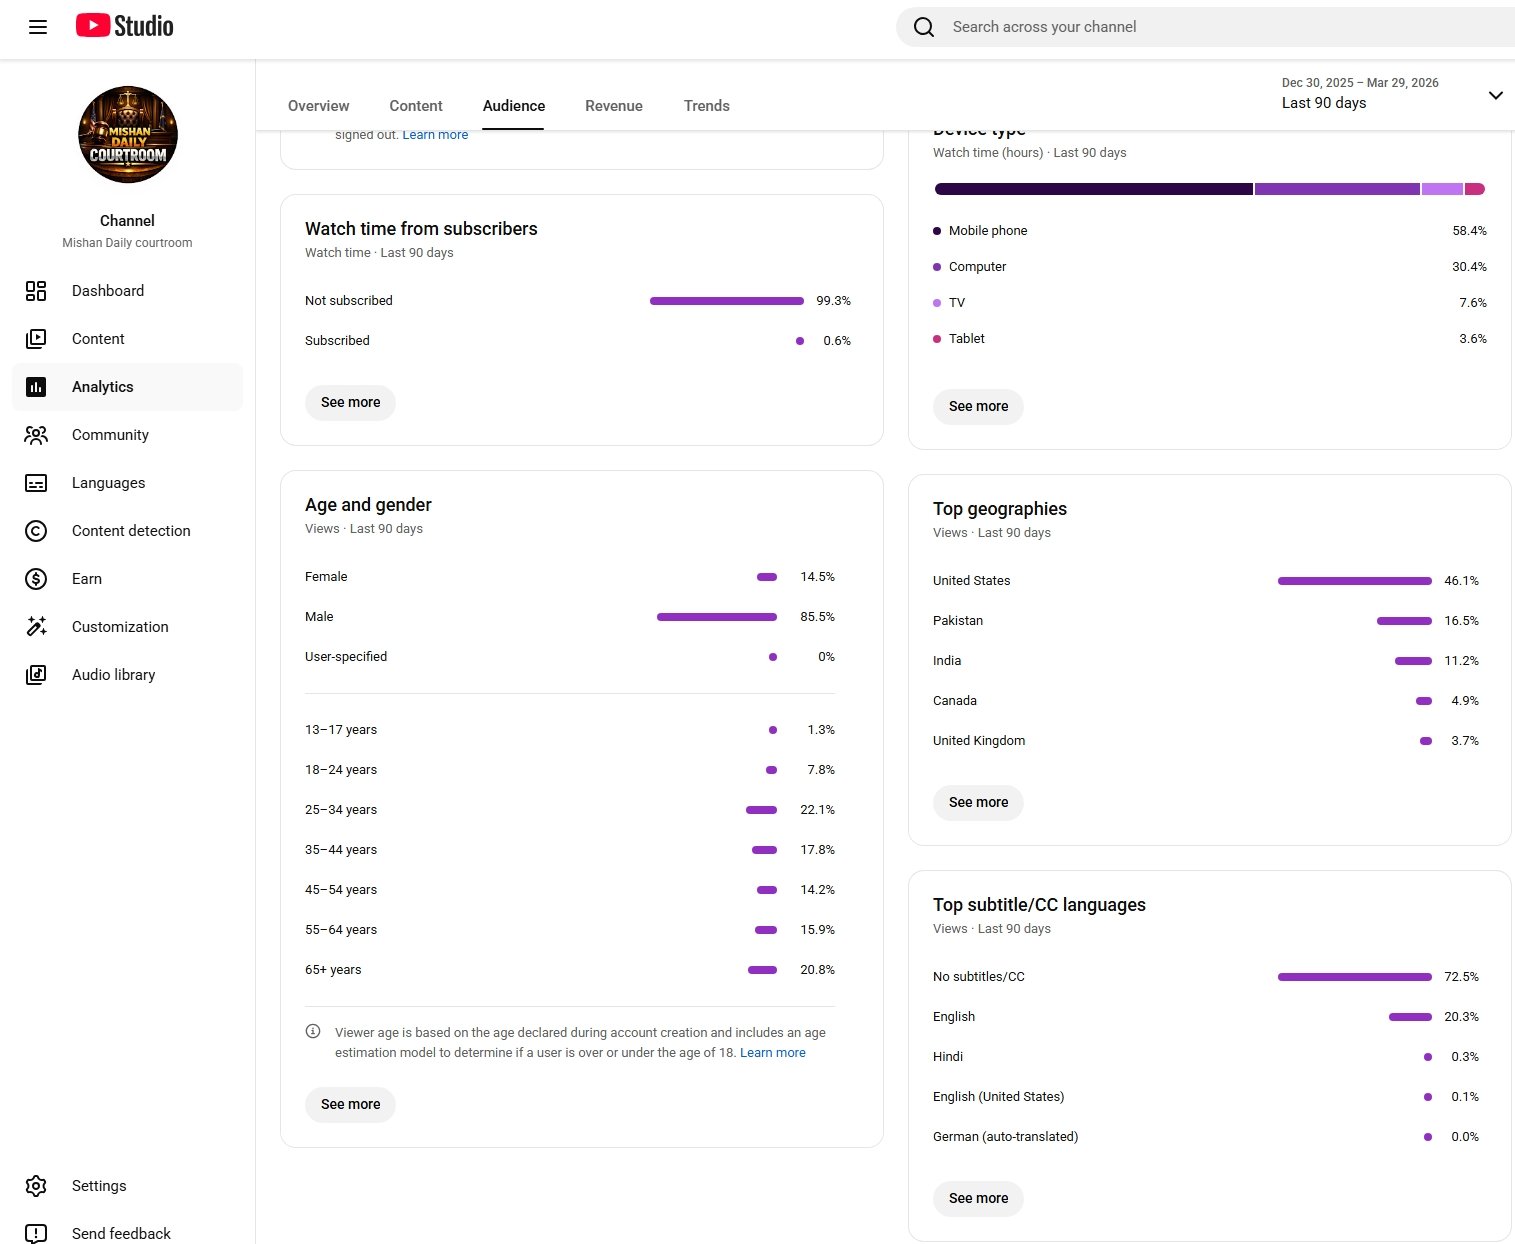Open the Dashboard sidebar icon
The image size is (1515, 1244).
[x=36, y=291]
